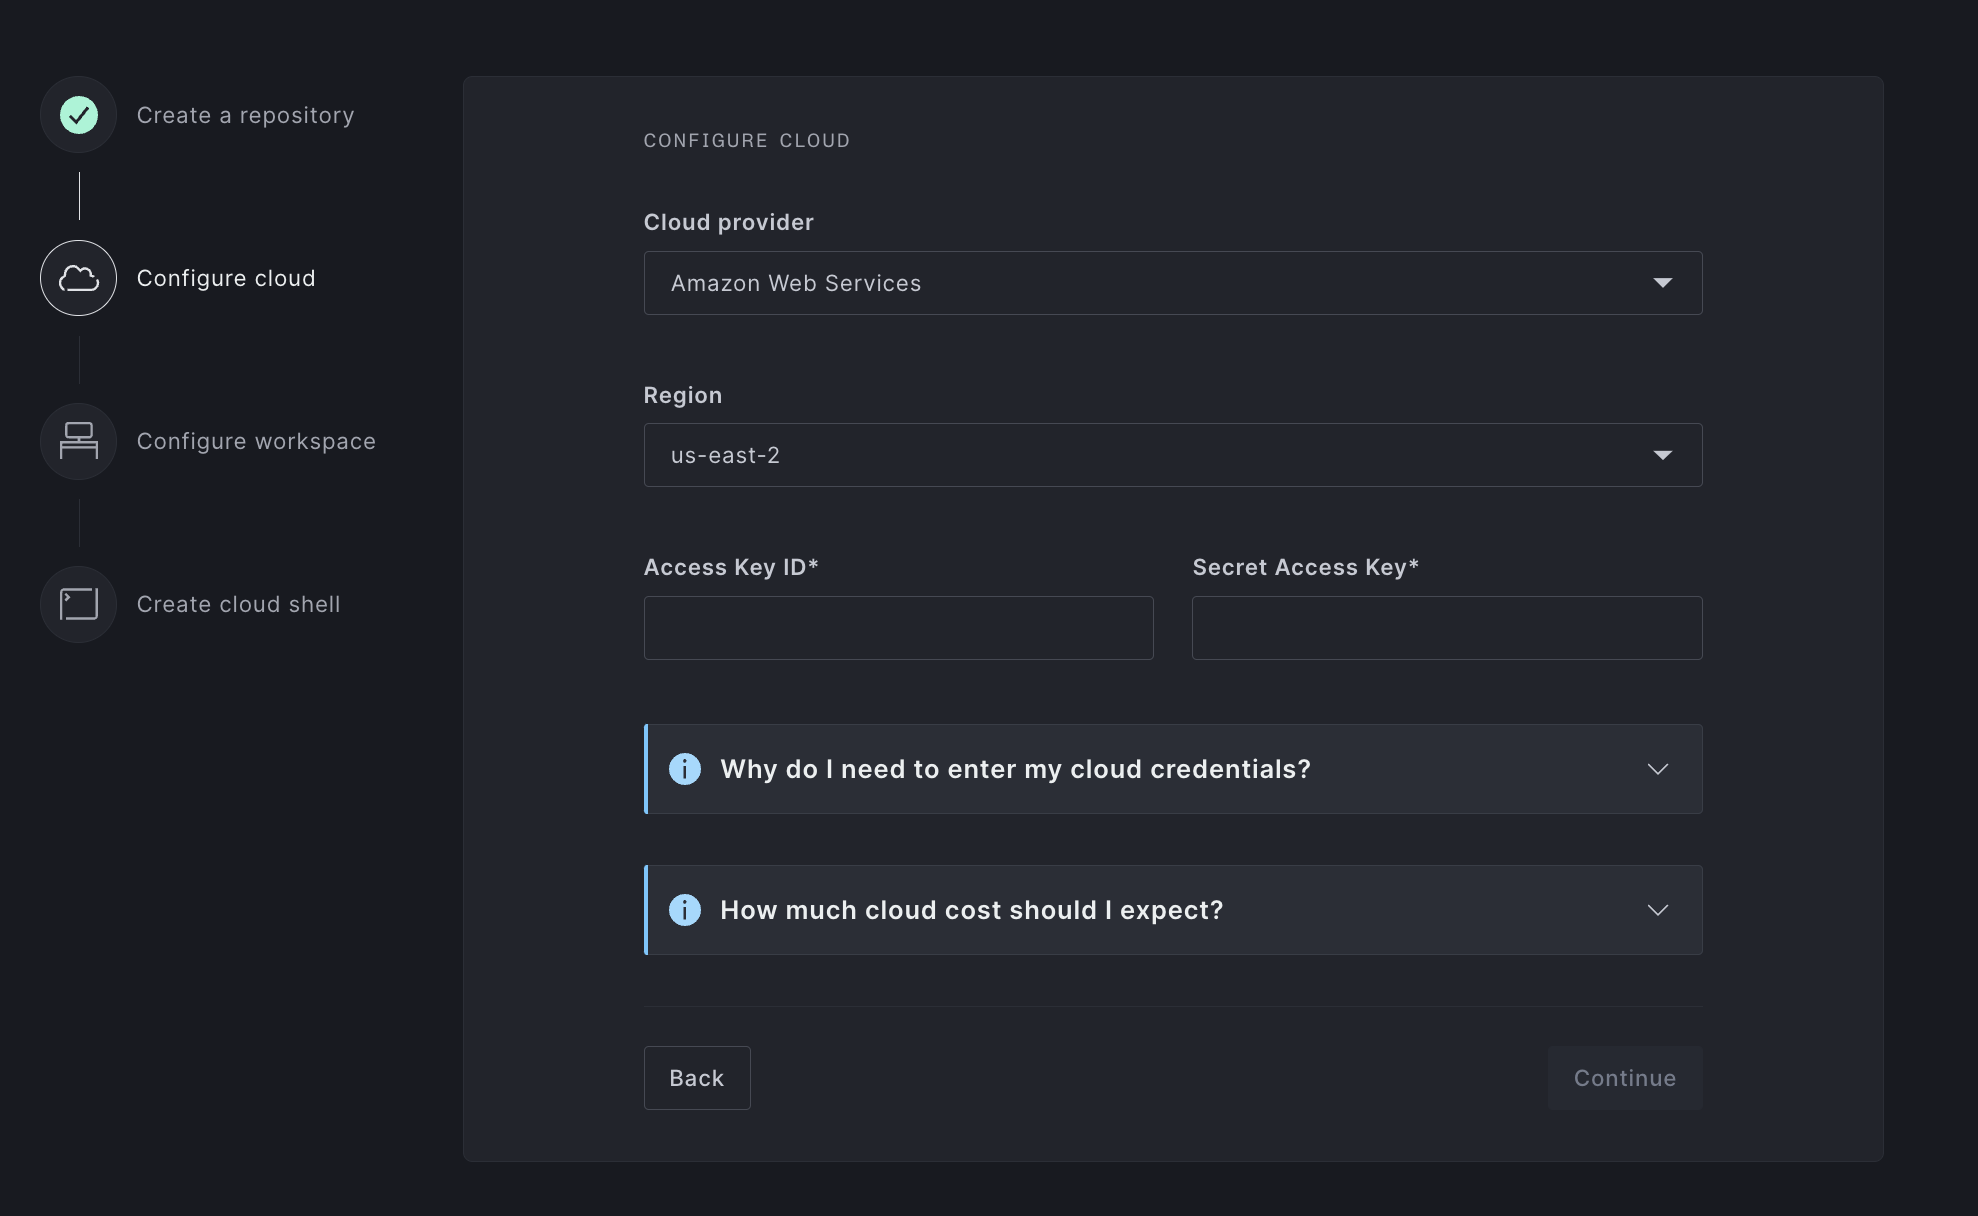Focus the Access Key ID input field
The width and height of the screenshot is (1978, 1216).
(898, 628)
